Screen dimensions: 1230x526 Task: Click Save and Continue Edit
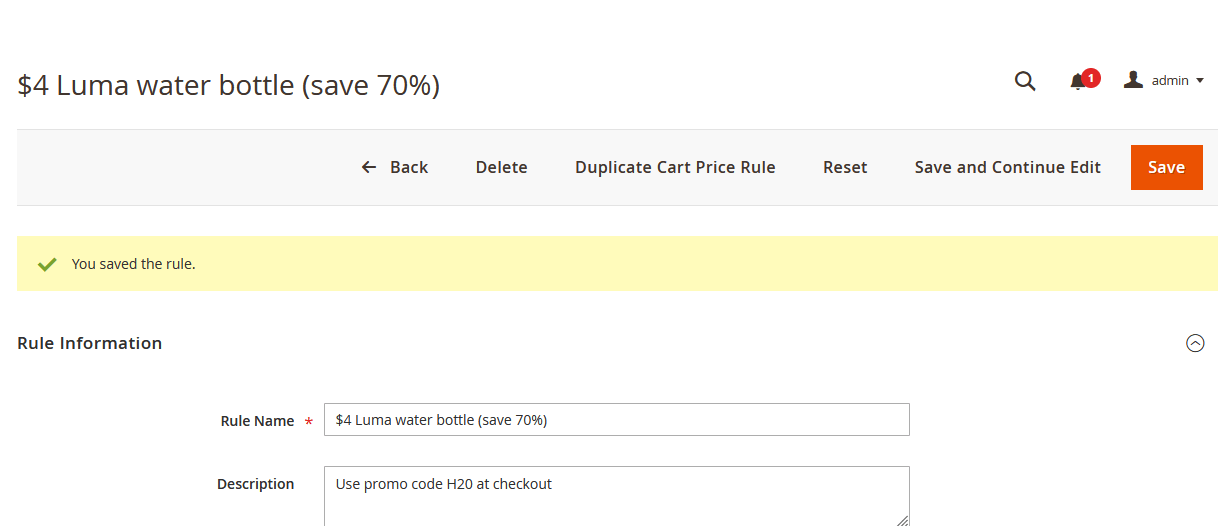[x=1007, y=167]
